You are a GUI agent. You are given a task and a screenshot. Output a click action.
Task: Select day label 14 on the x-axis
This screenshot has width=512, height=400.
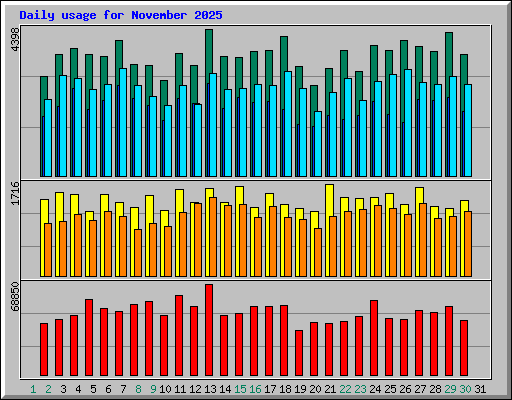click(x=225, y=389)
